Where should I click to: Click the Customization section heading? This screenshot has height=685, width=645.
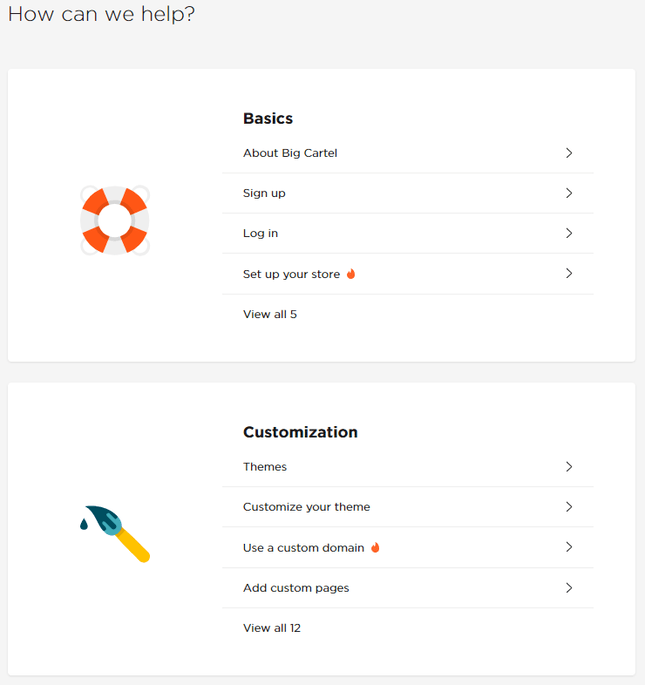(300, 432)
